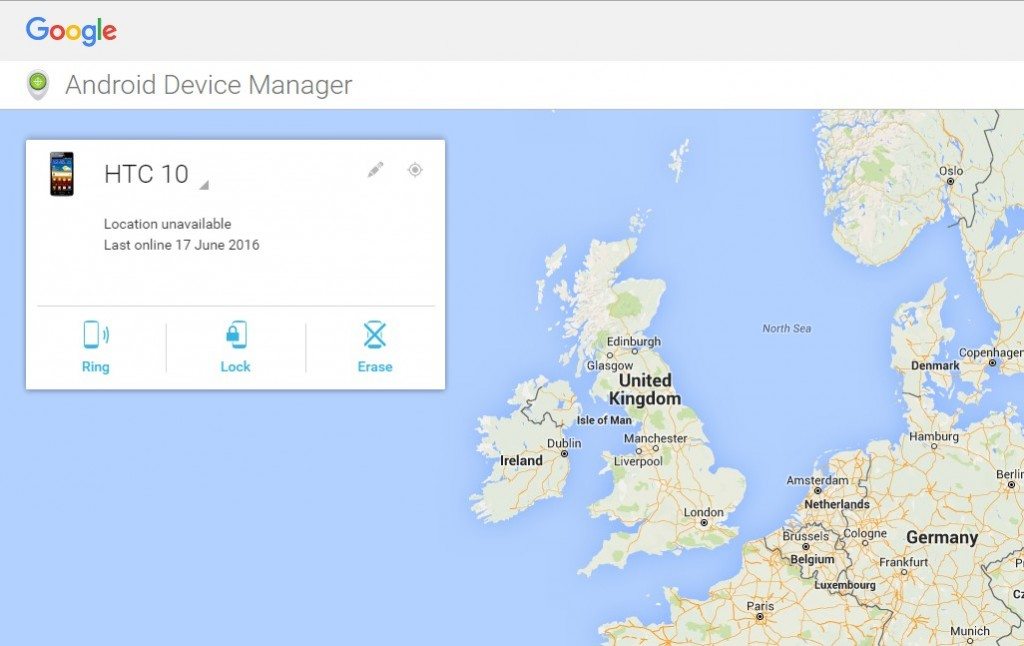The height and width of the screenshot is (646, 1024).
Task: Click the 'United Kingdom' country label
Action: click(x=645, y=389)
